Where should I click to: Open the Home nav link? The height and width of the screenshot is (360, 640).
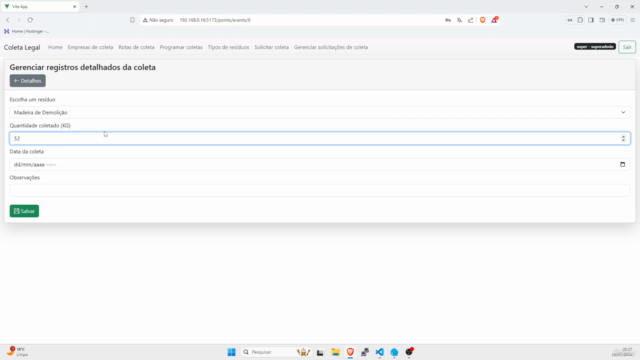coord(55,47)
